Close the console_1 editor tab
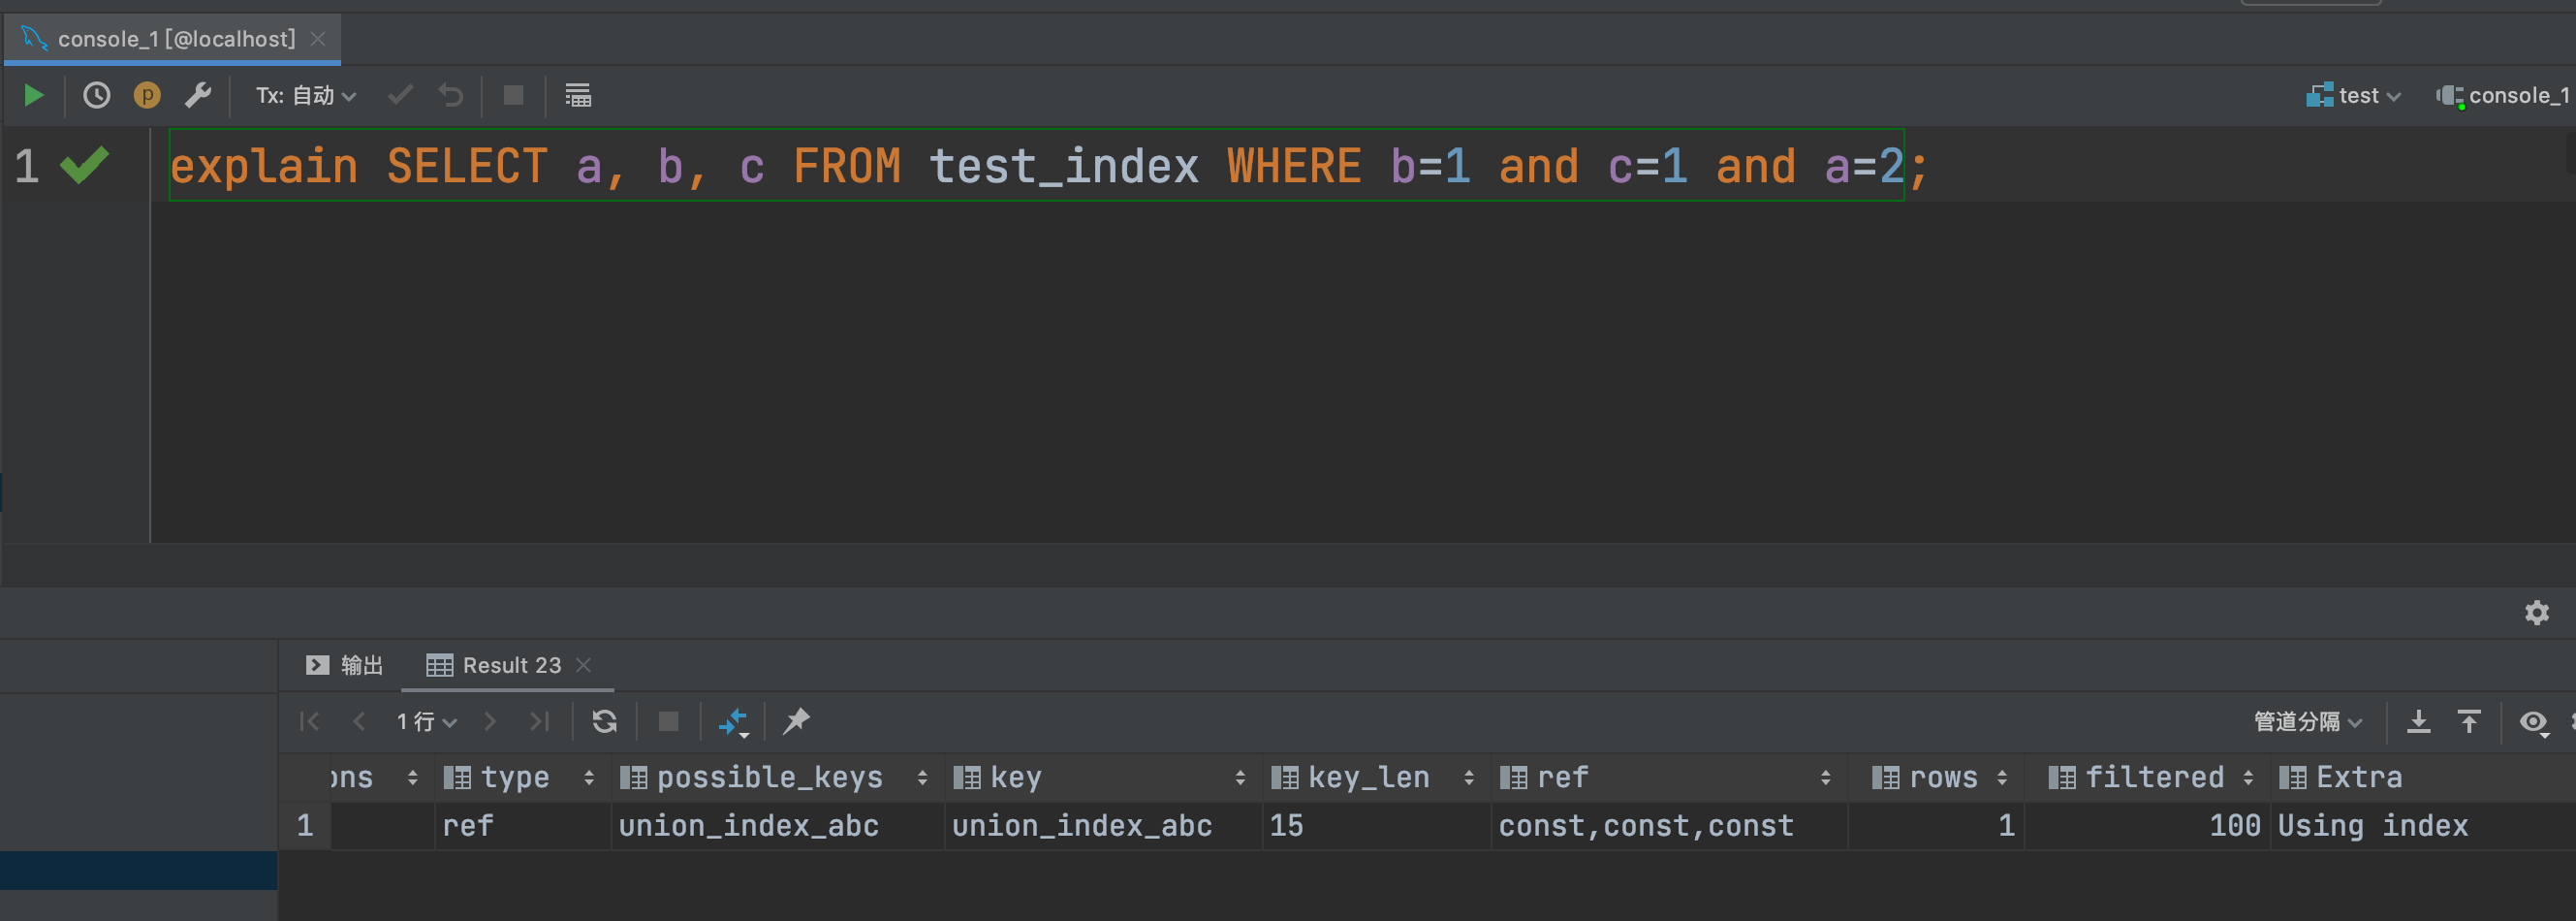The image size is (2576, 921). [x=318, y=39]
